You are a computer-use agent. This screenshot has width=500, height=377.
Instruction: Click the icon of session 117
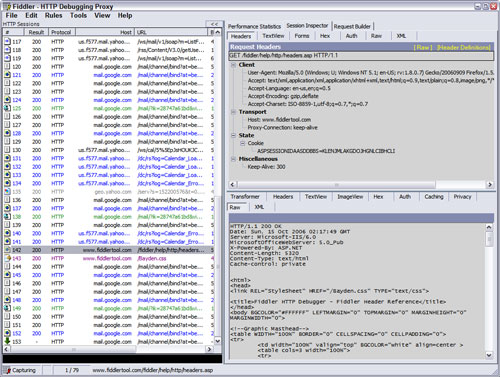coord(7,41)
